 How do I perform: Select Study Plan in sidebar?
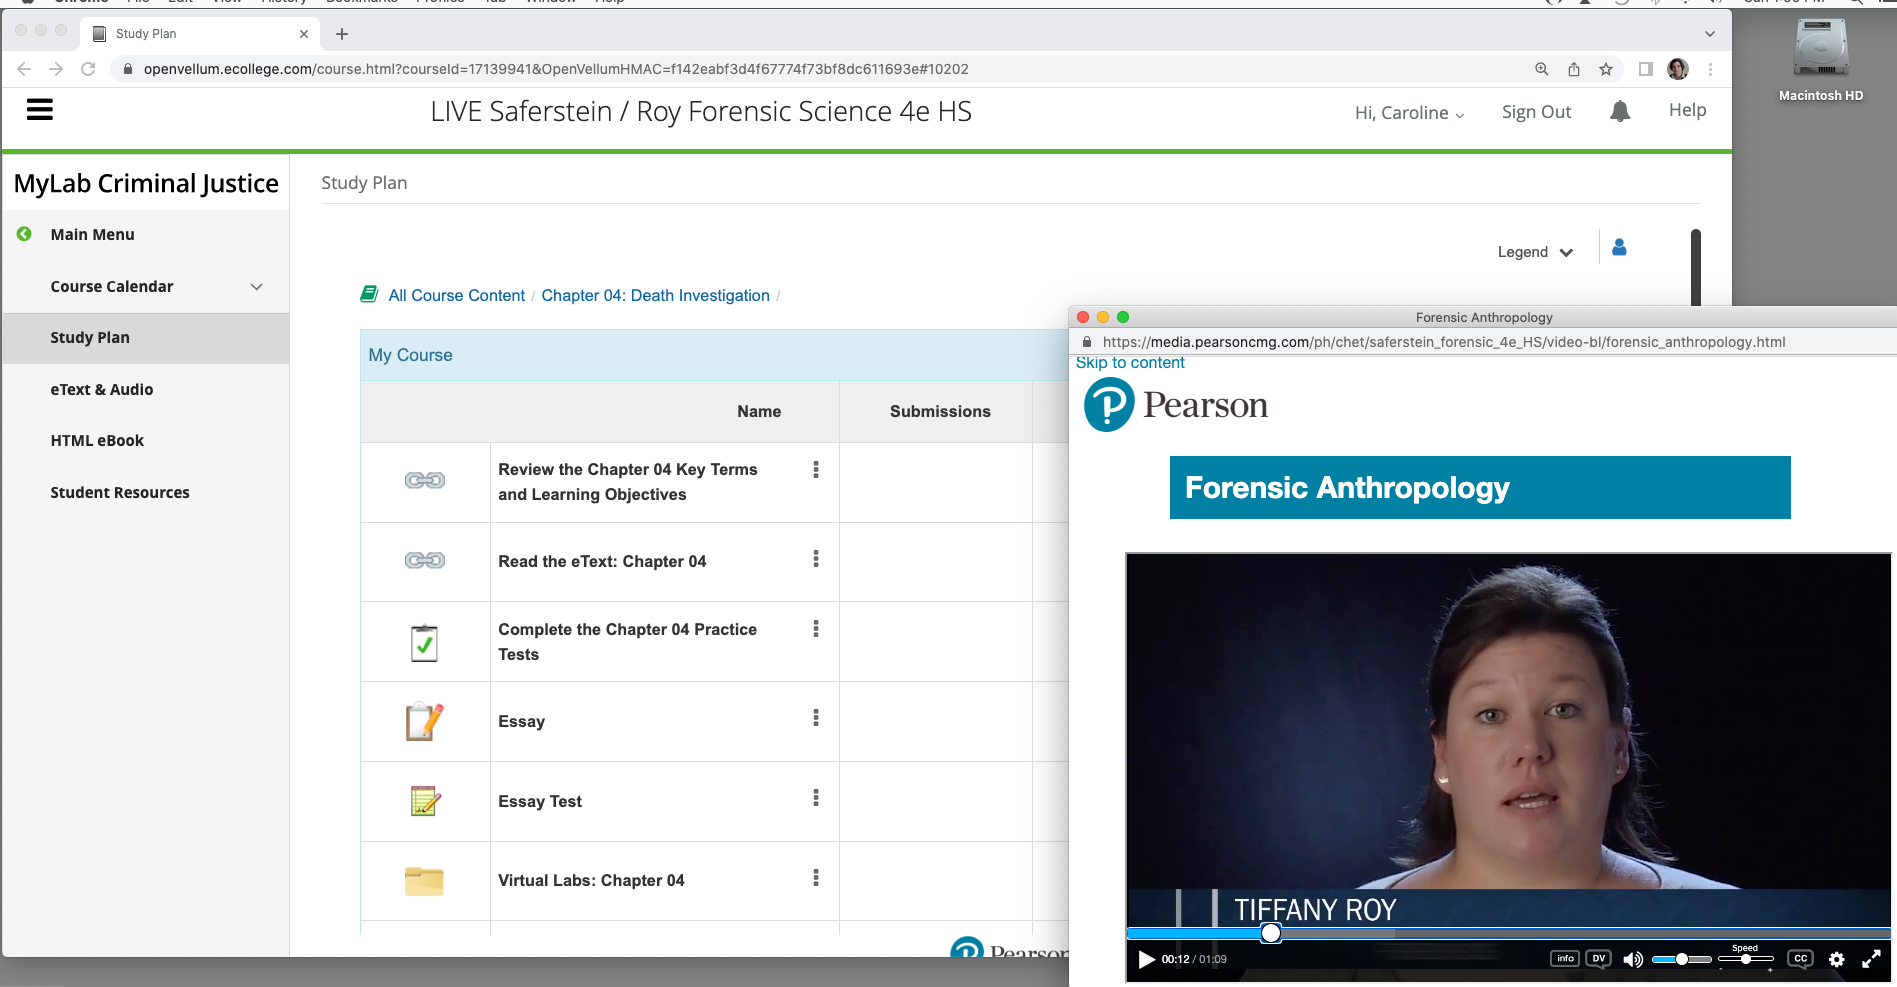click(x=146, y=338)
